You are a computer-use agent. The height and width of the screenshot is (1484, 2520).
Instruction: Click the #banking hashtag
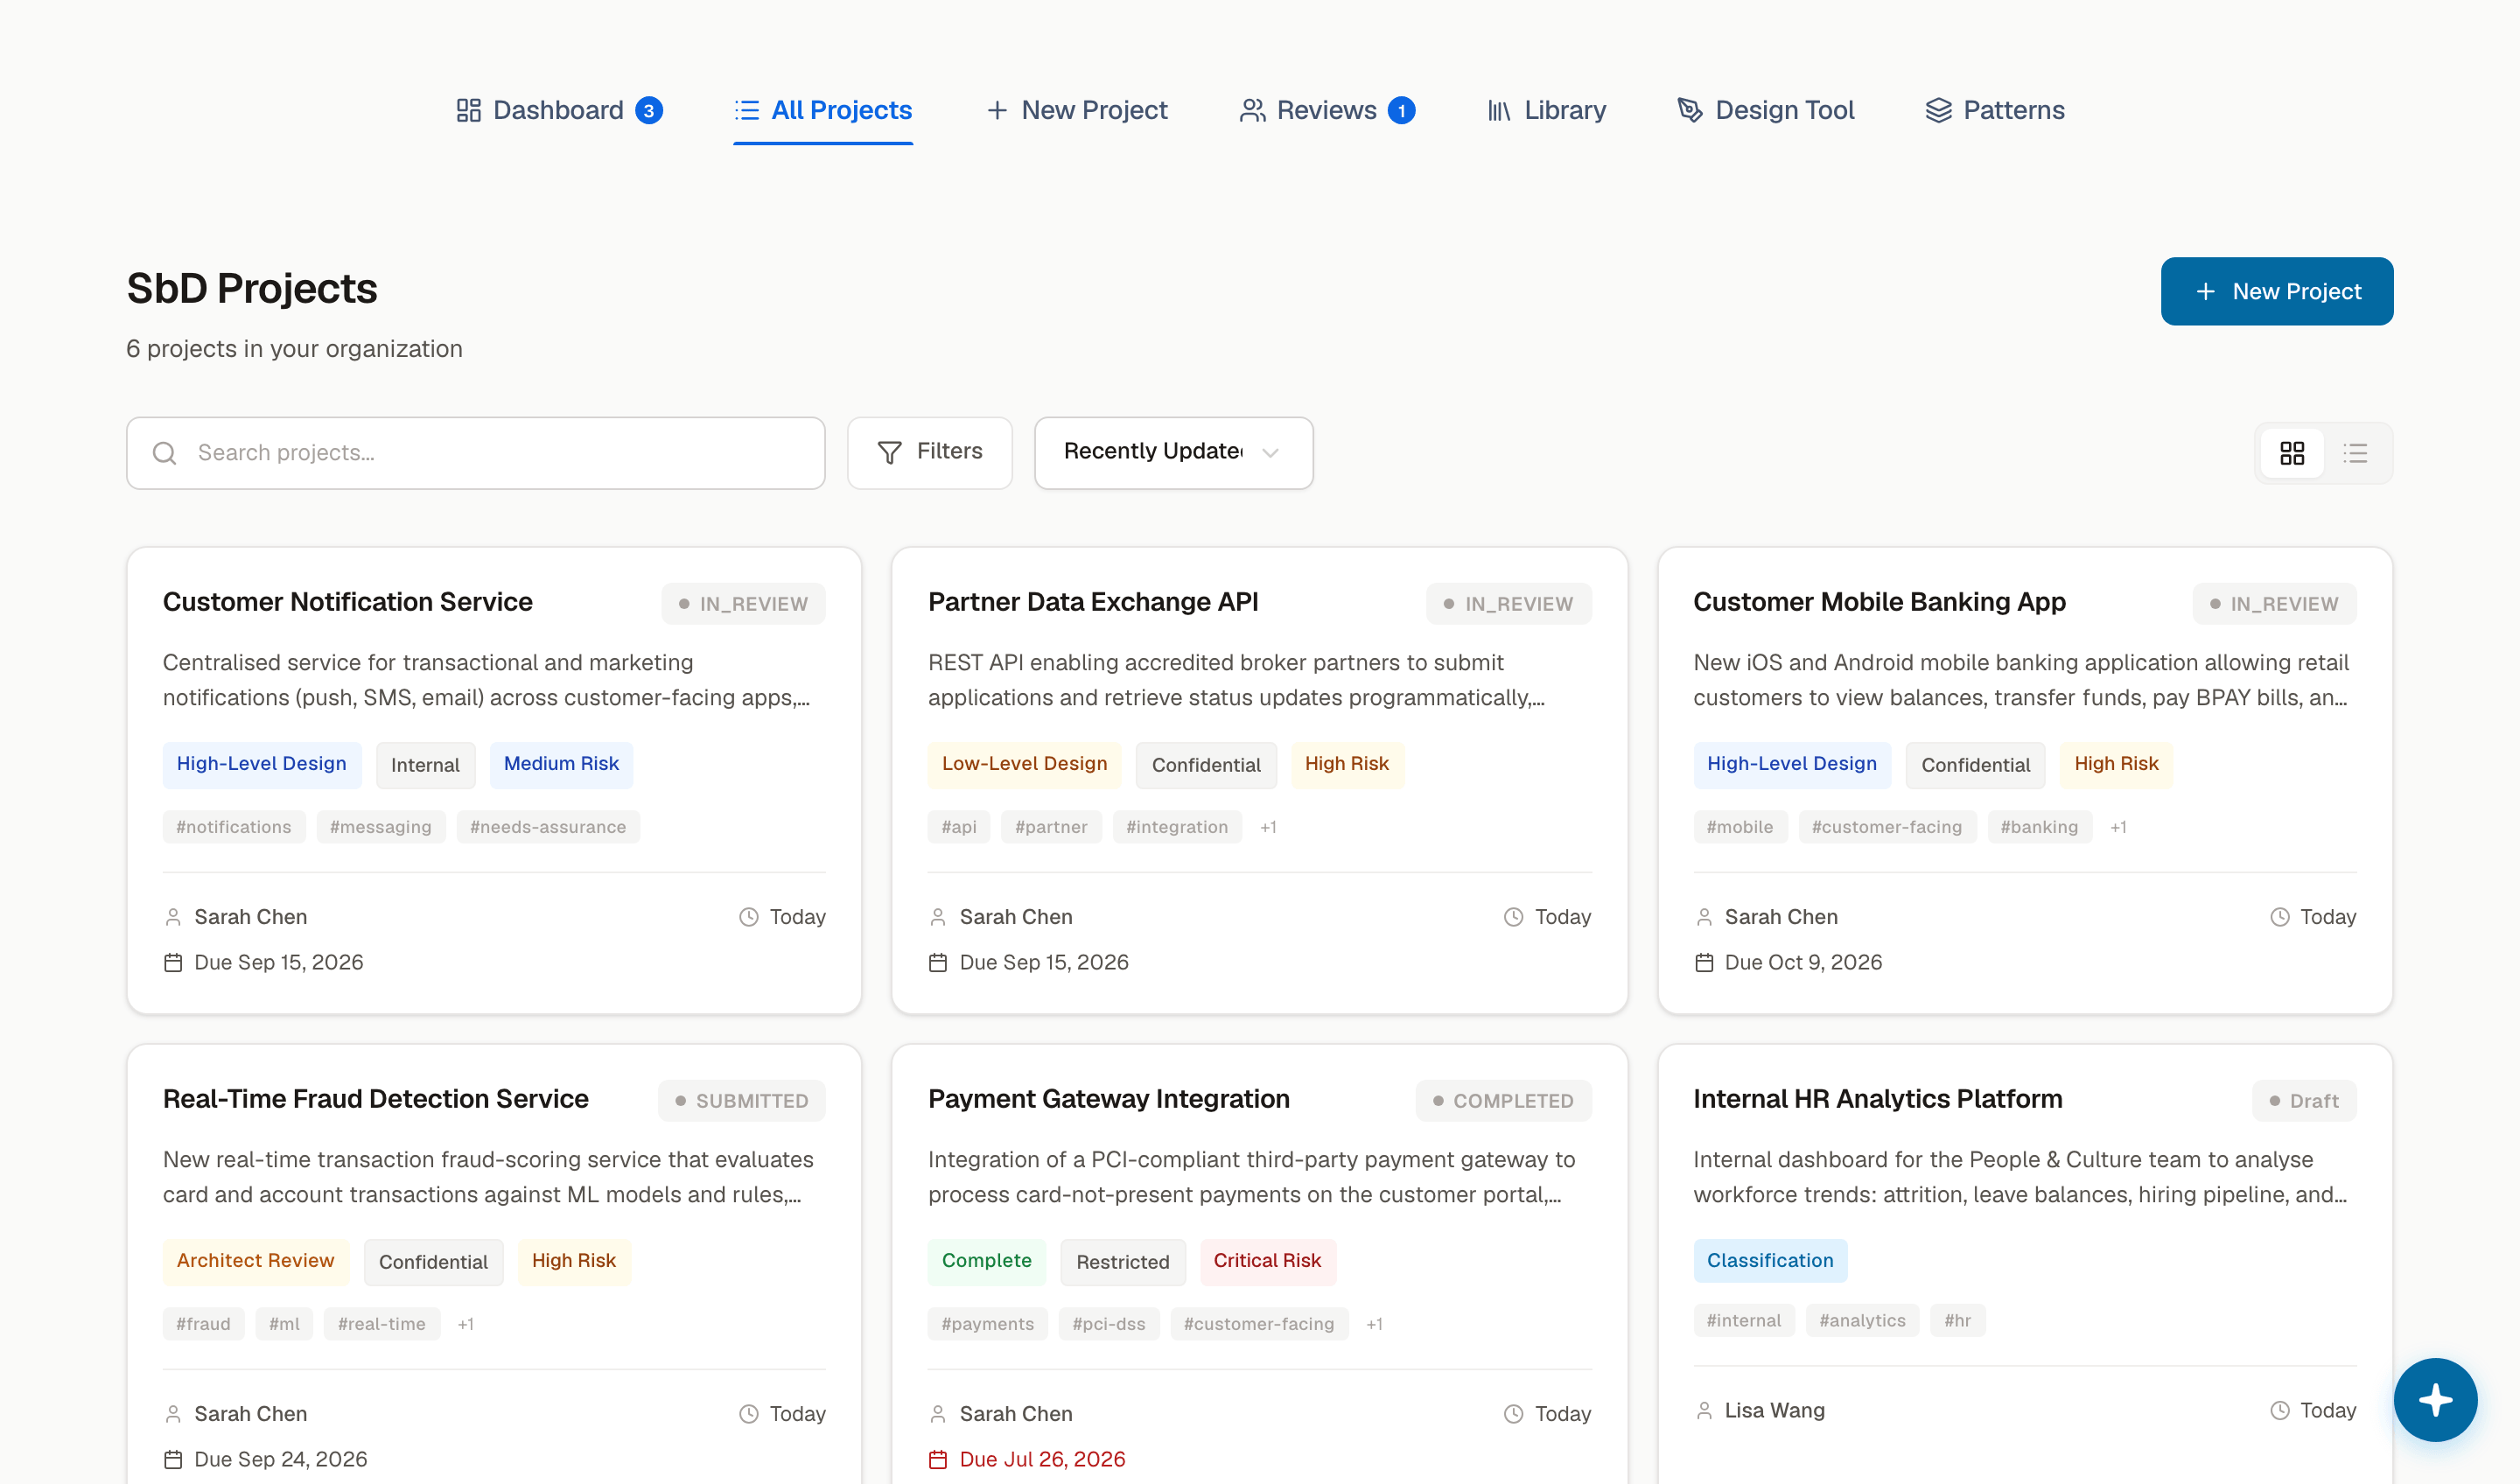2039,827
